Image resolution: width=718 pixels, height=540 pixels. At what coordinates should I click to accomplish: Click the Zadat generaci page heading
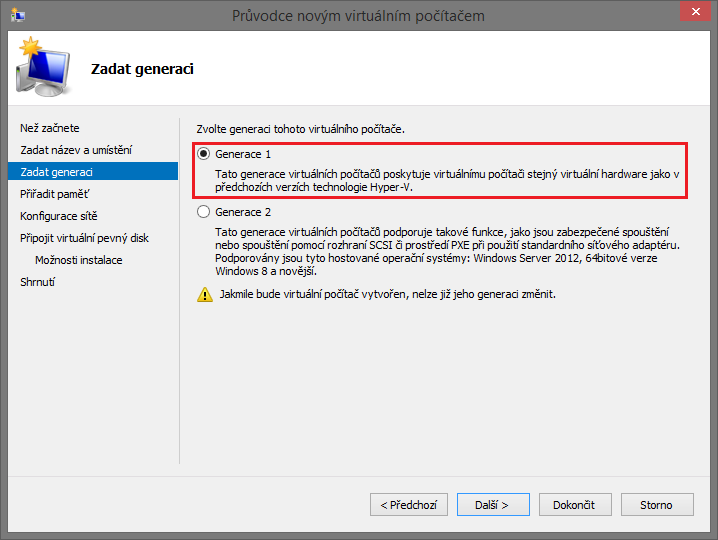point(142,69)
